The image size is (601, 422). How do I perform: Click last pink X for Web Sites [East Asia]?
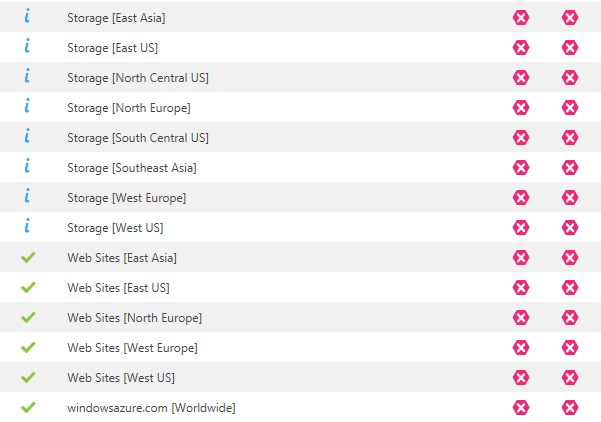tap(570, 258)
